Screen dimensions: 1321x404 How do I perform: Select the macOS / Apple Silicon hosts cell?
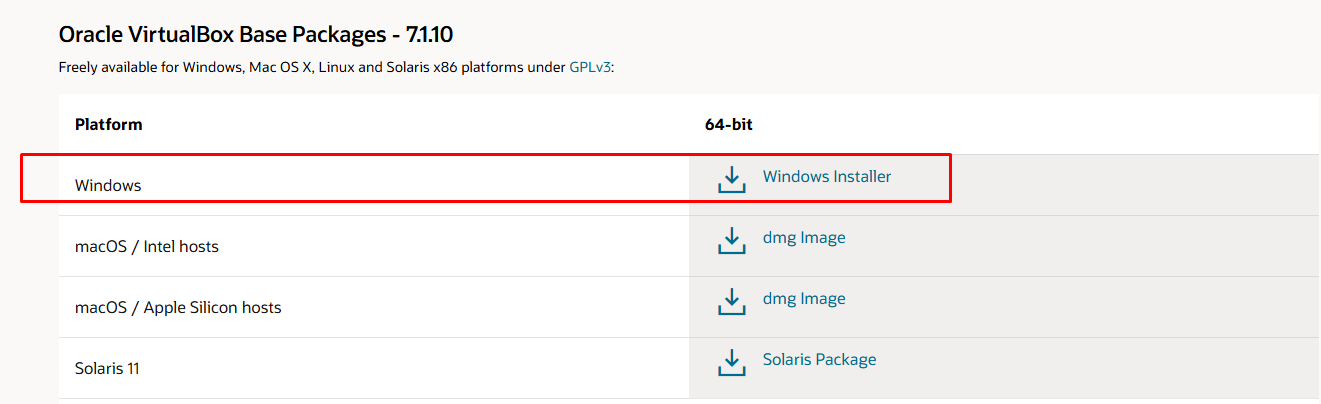(374, 307)
